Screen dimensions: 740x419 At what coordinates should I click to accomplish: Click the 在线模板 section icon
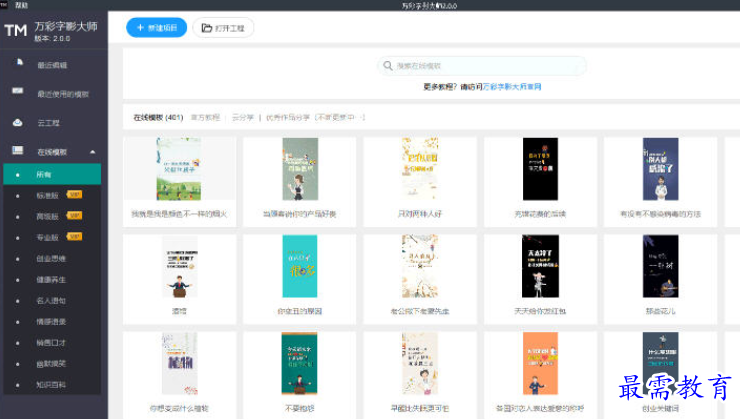(x=17, y=150)
